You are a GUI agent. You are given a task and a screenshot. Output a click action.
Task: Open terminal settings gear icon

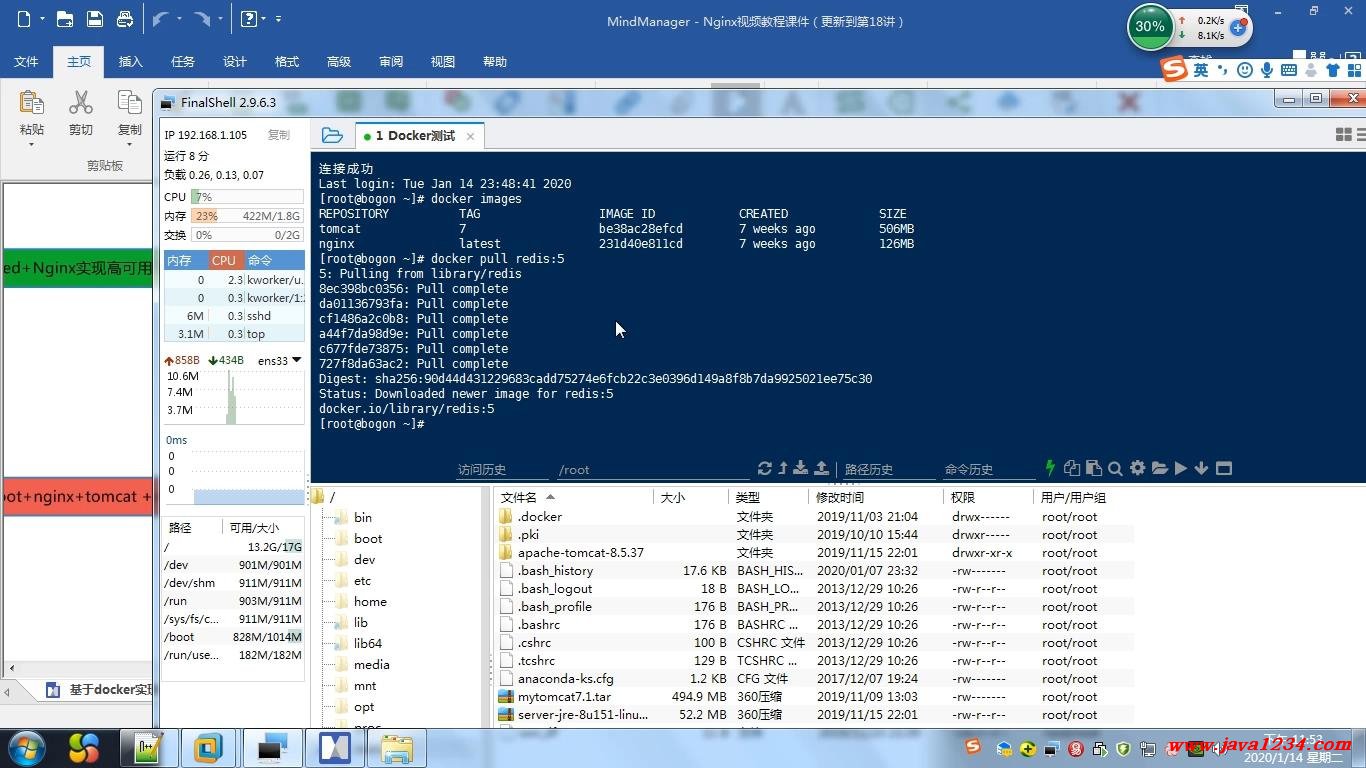(1137, 468)
